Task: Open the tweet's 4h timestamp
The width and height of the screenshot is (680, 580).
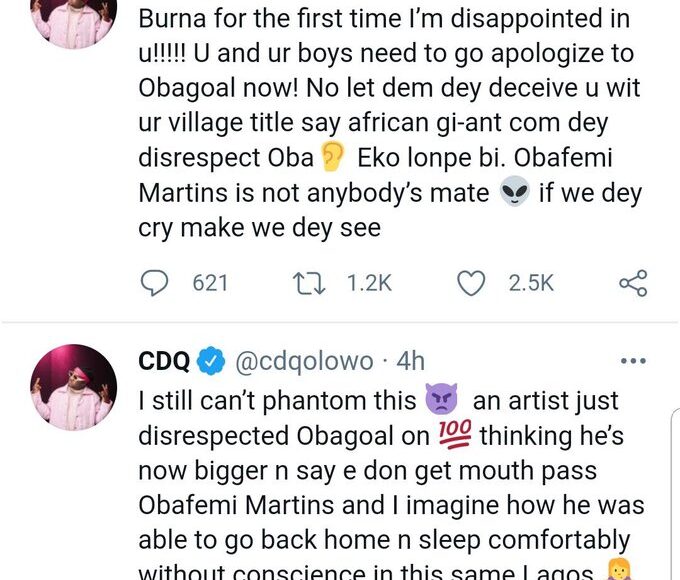Action: tap(410, 361)
